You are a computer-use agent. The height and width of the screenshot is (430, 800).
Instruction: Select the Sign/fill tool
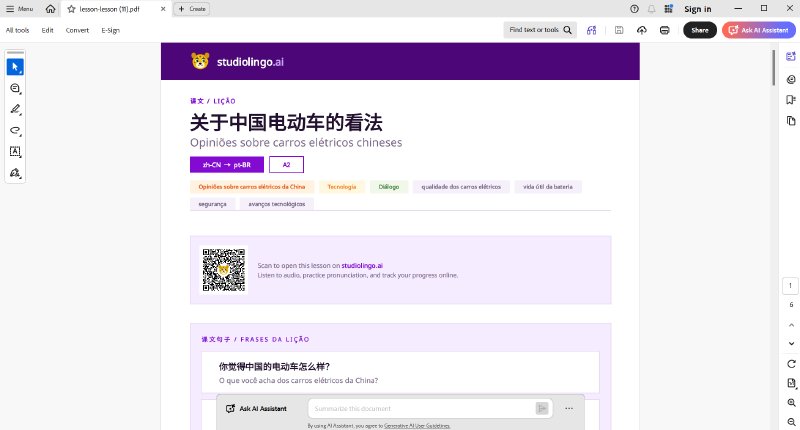click(15, 173)
